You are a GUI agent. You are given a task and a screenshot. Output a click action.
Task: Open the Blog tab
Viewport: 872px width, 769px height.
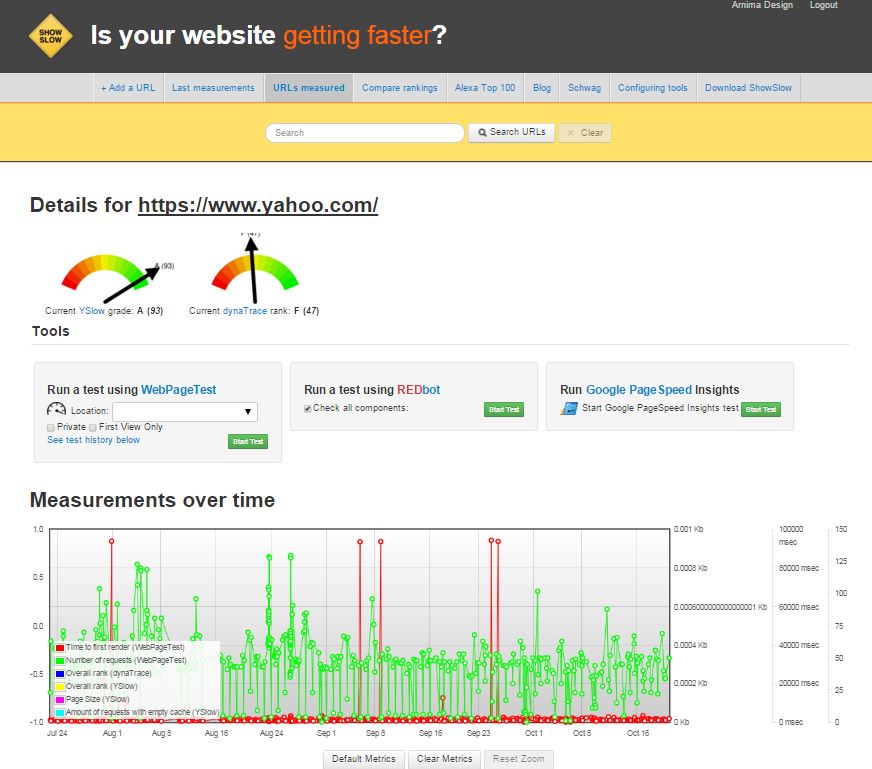pyautogui.click(x=542, y=88)
